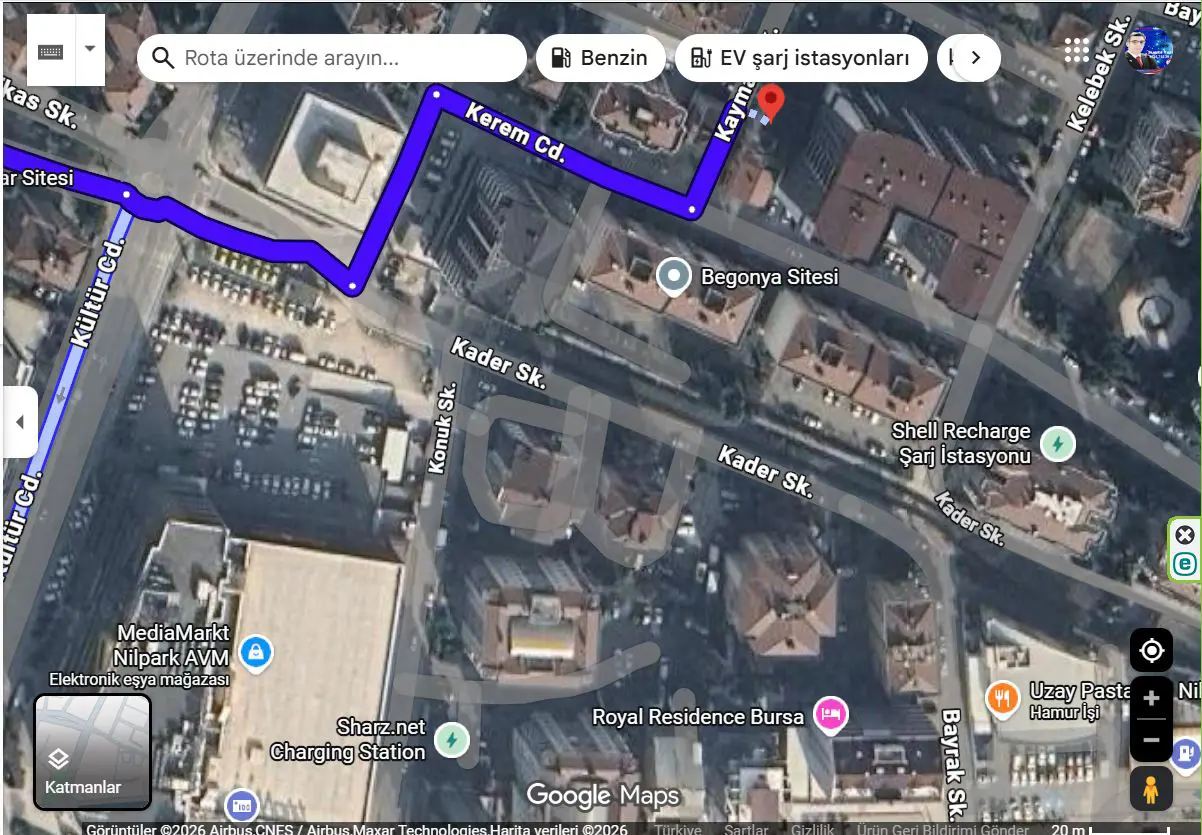
Task: Open the Royal Residence Bursa hotel marker
Action: (x=830, y=714)
